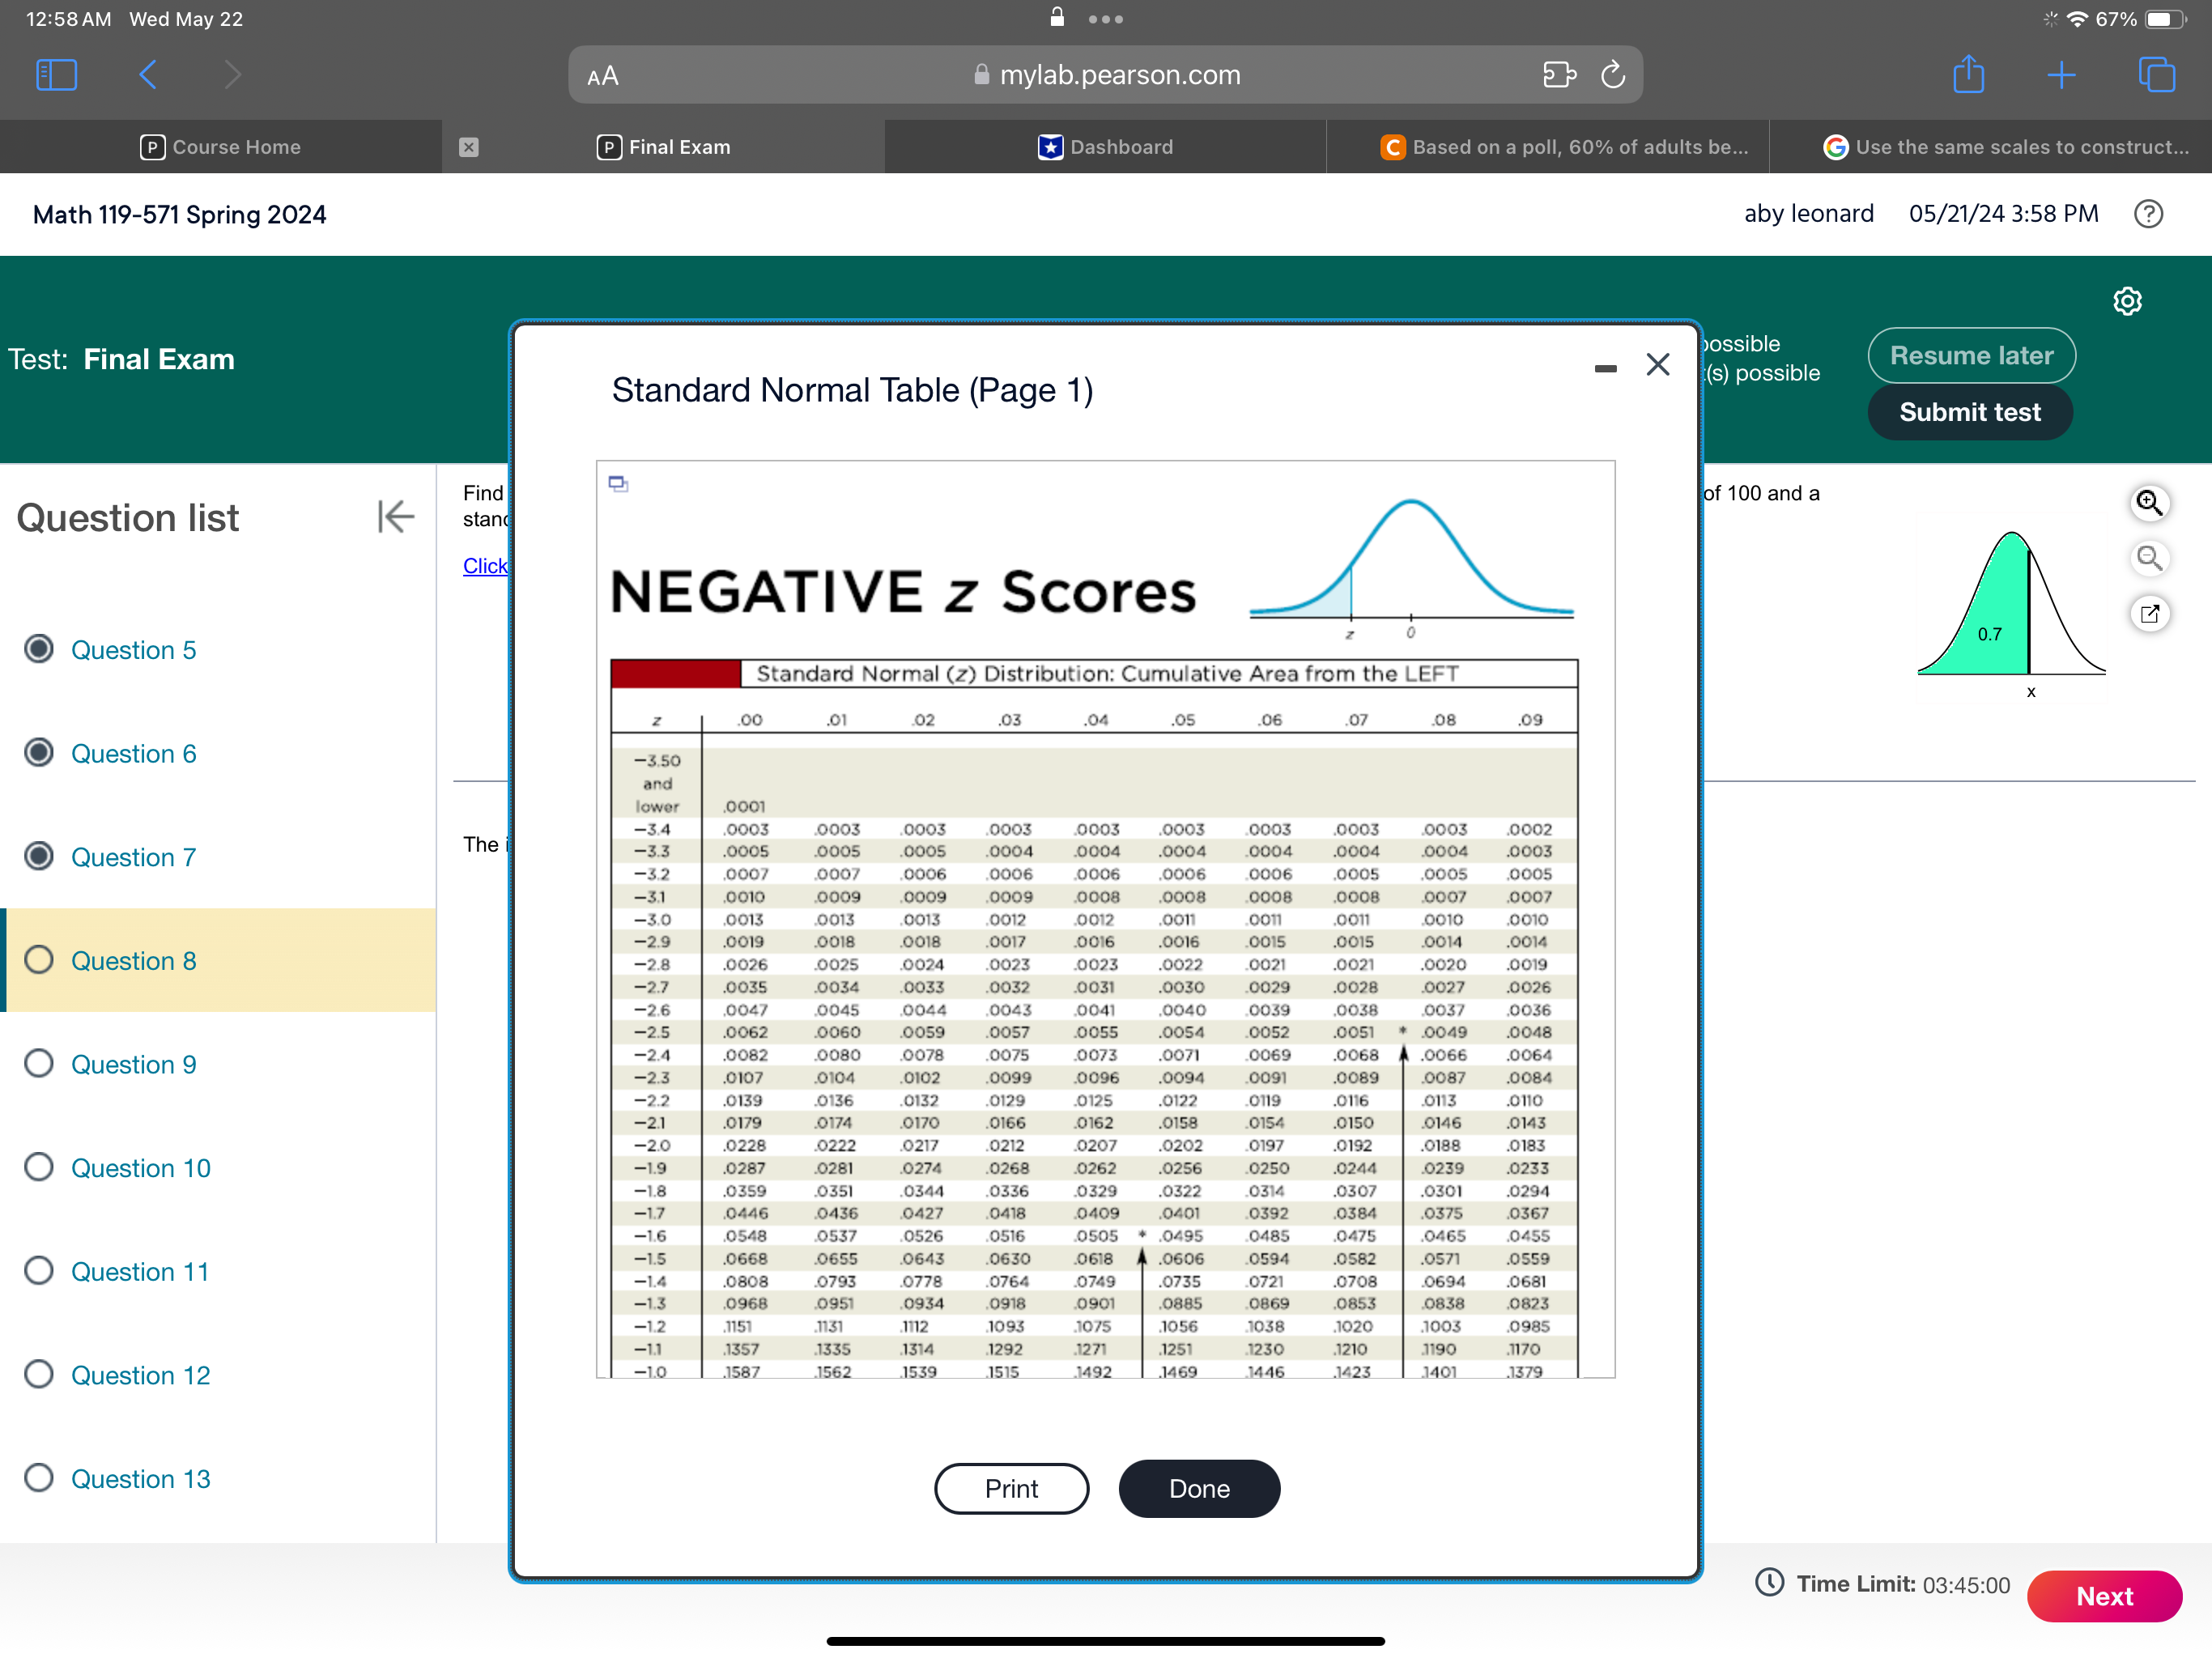This screenshot has height=1658, width=2212.
Task: Click the Print button
Action: click(1011, 1488)
